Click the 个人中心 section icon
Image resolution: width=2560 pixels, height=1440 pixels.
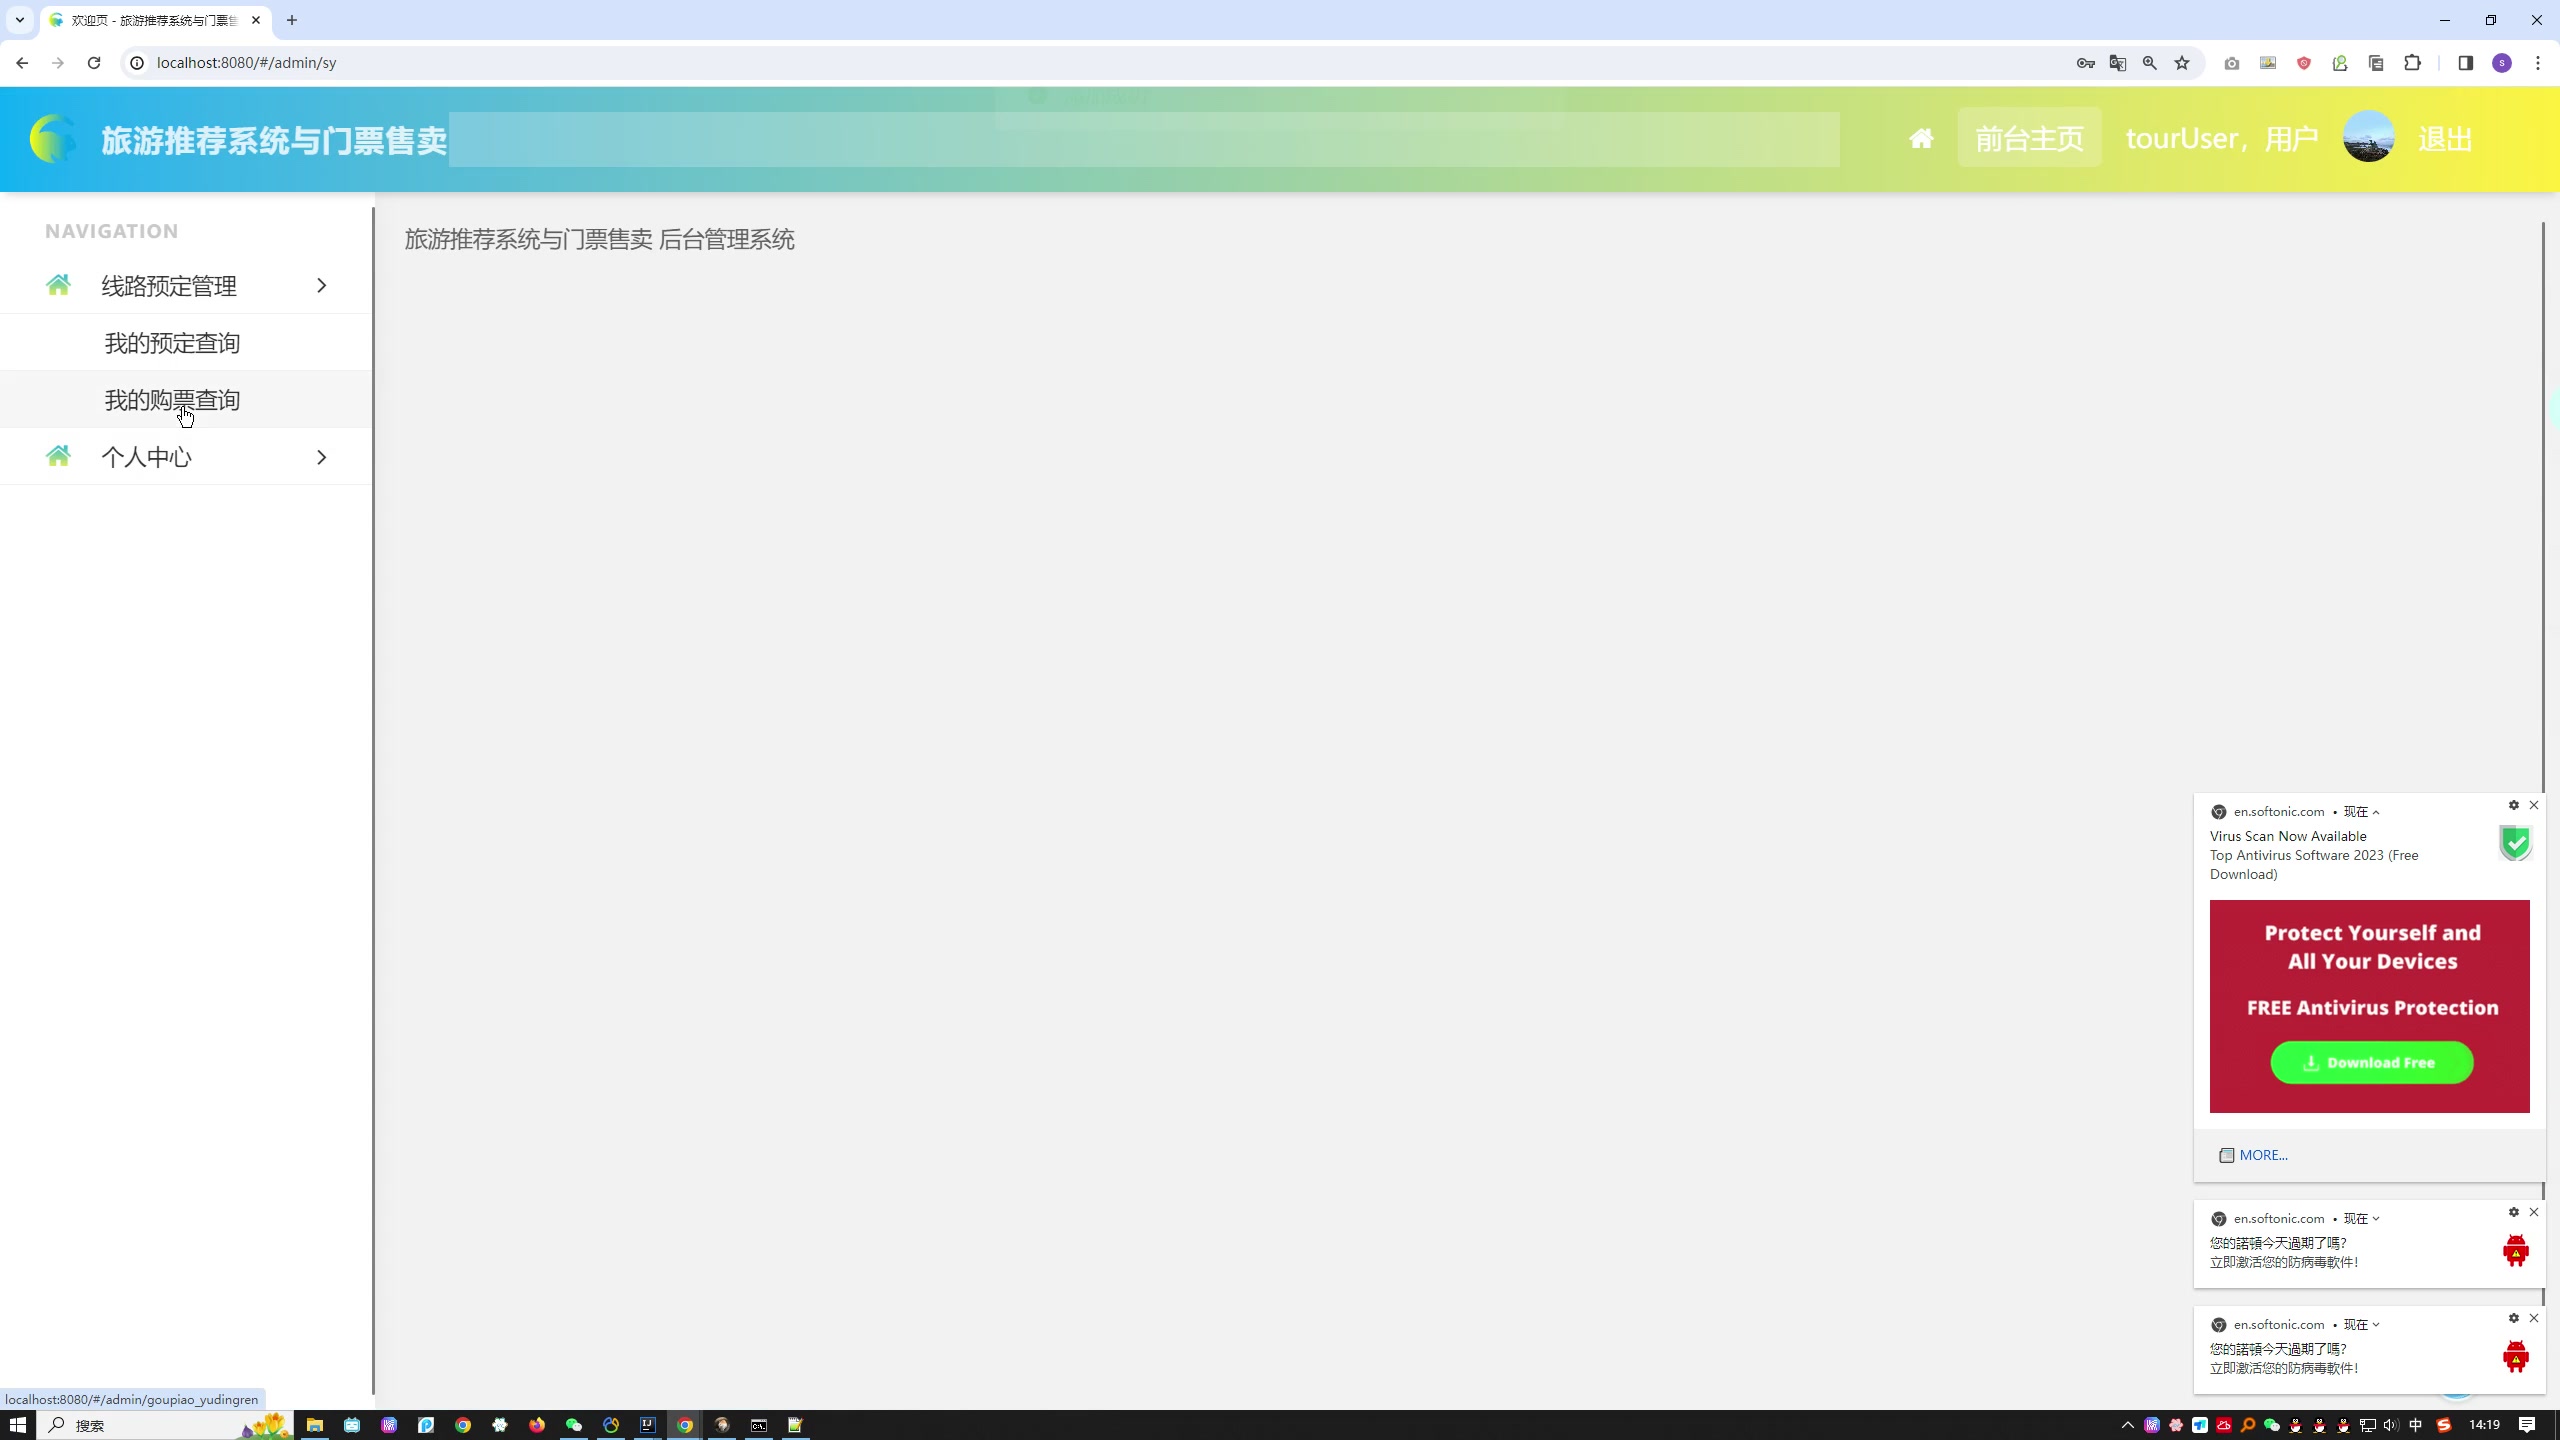(58, 455)
